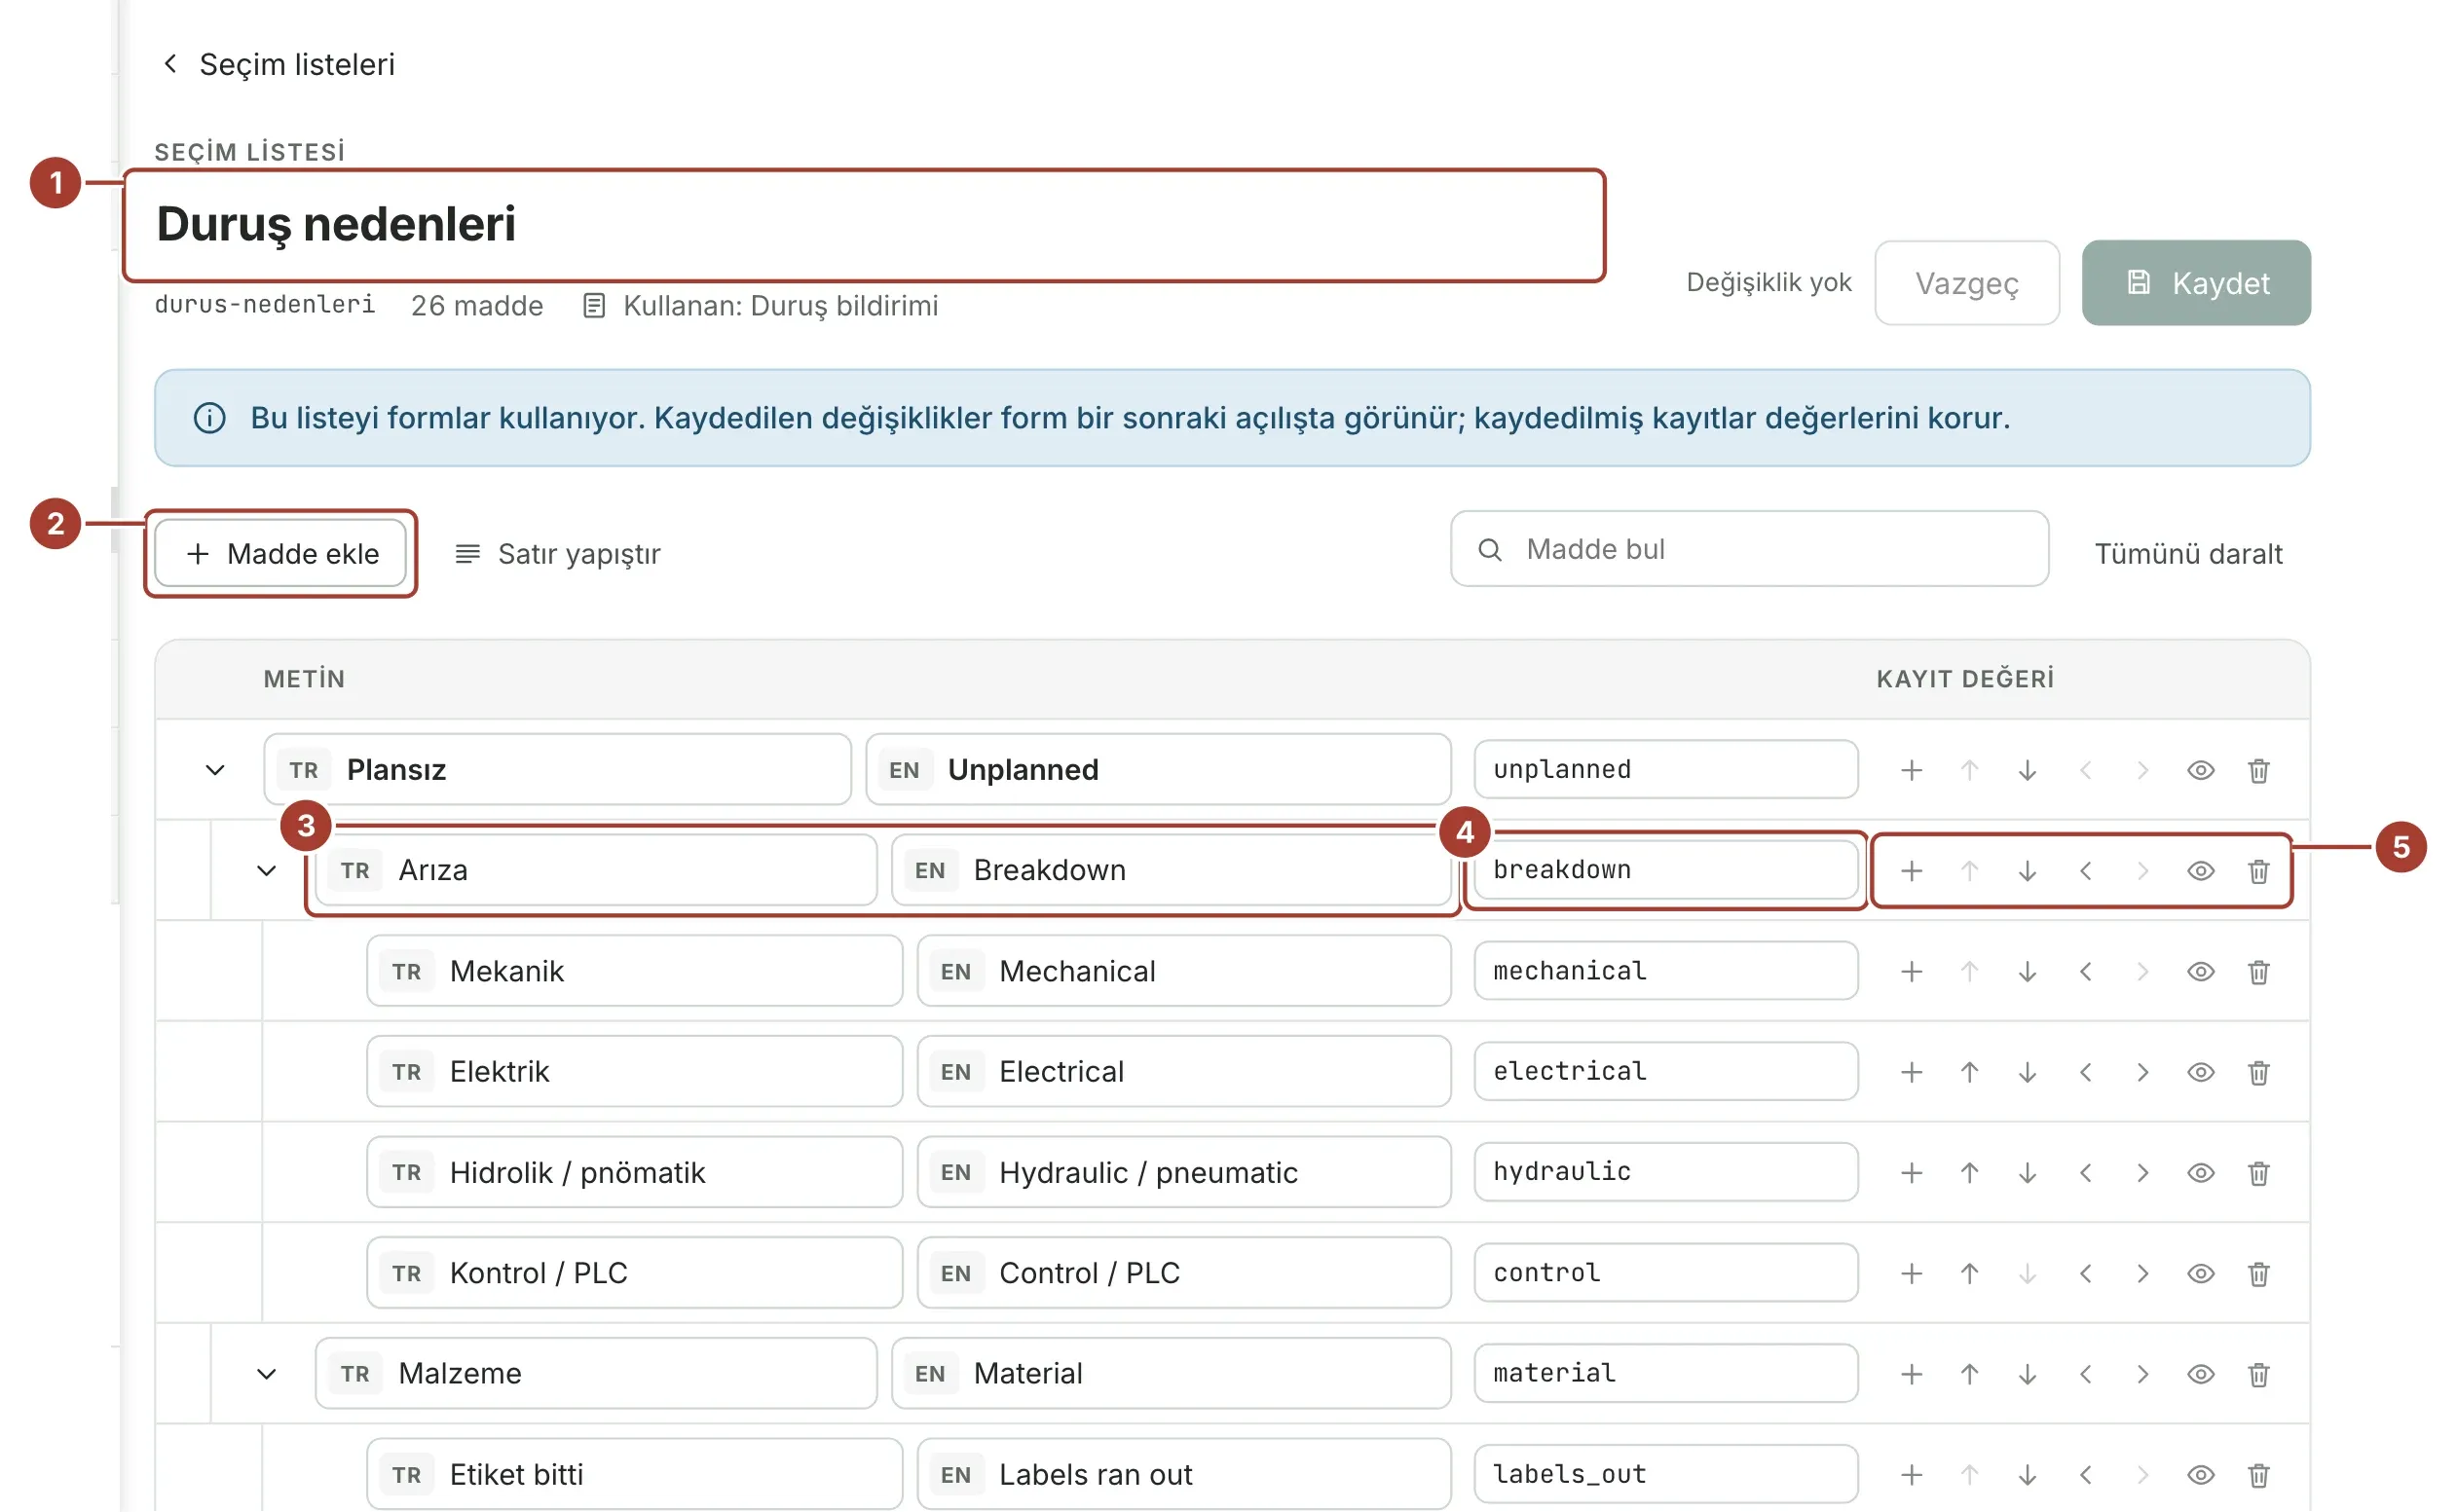
Task: Collapse the Arıza group chevron
Action: point(266,871)
